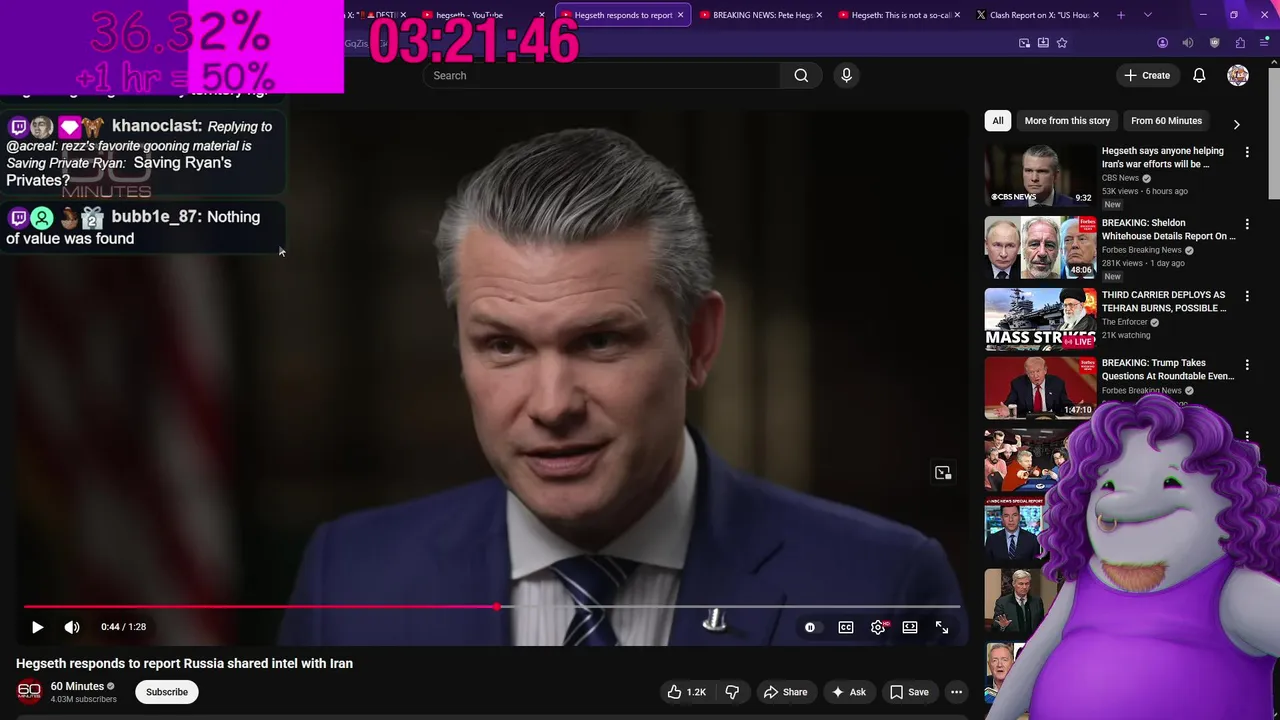Click bubb1e_87 username in chat overlay
Screen dimensions: 1280x720
point(155,216)
